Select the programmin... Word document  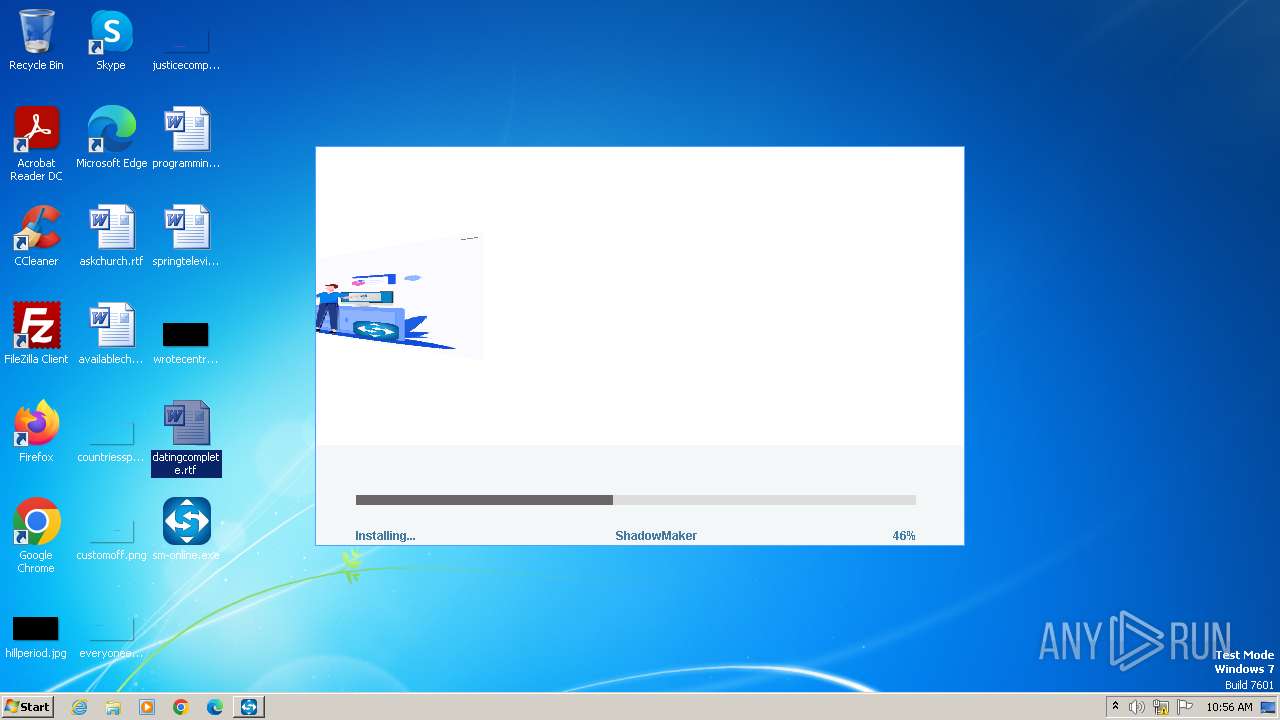coord(186,138)
